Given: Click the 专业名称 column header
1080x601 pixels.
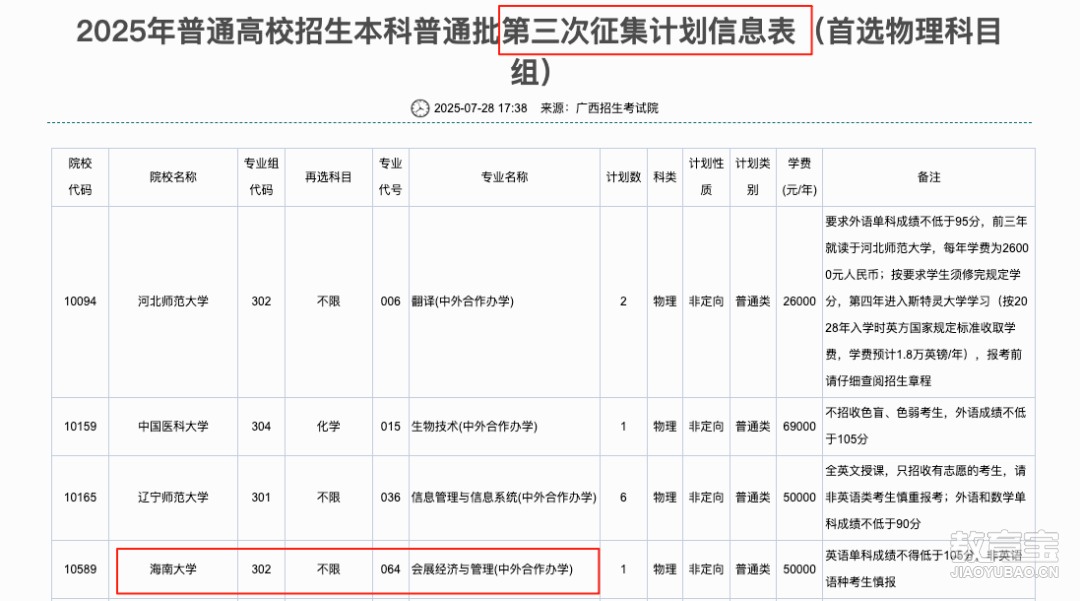Looking at the screenshot, I should 504,177.
